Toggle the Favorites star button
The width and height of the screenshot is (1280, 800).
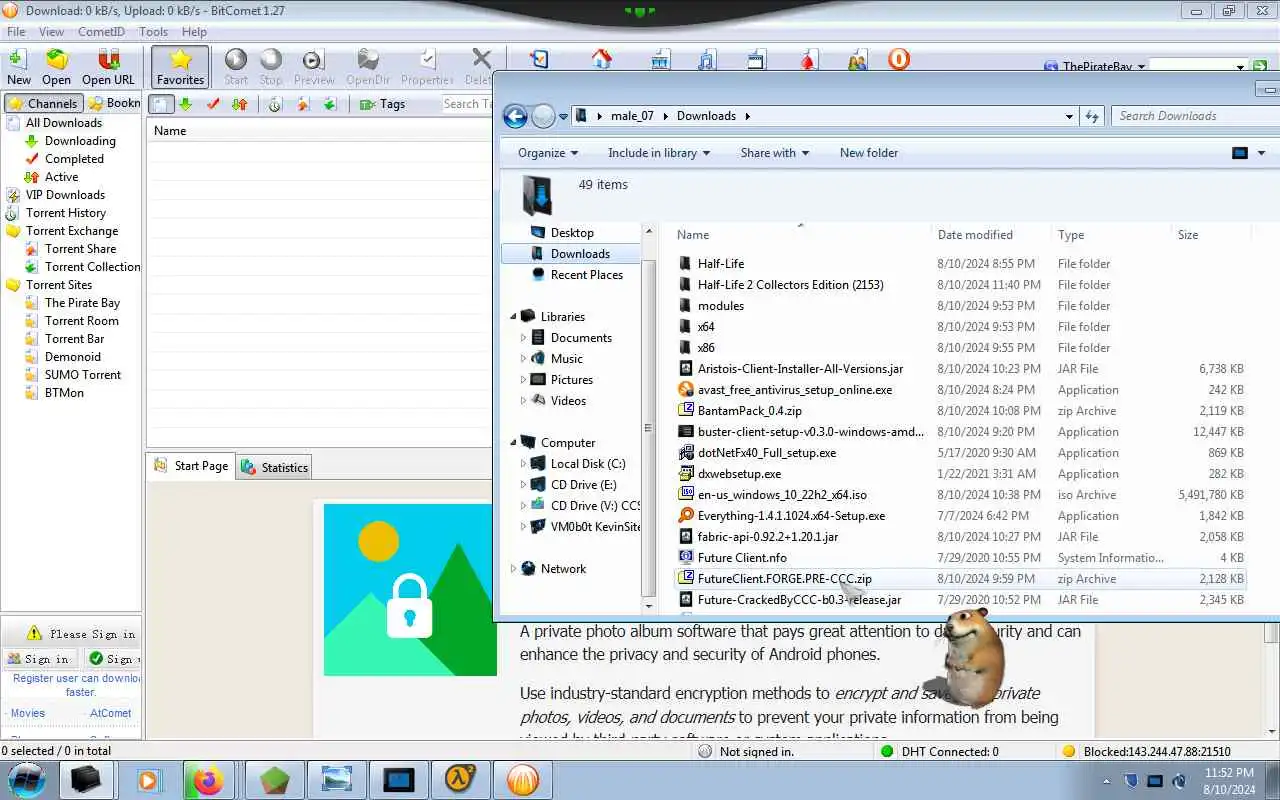click(x=180, y=67)
